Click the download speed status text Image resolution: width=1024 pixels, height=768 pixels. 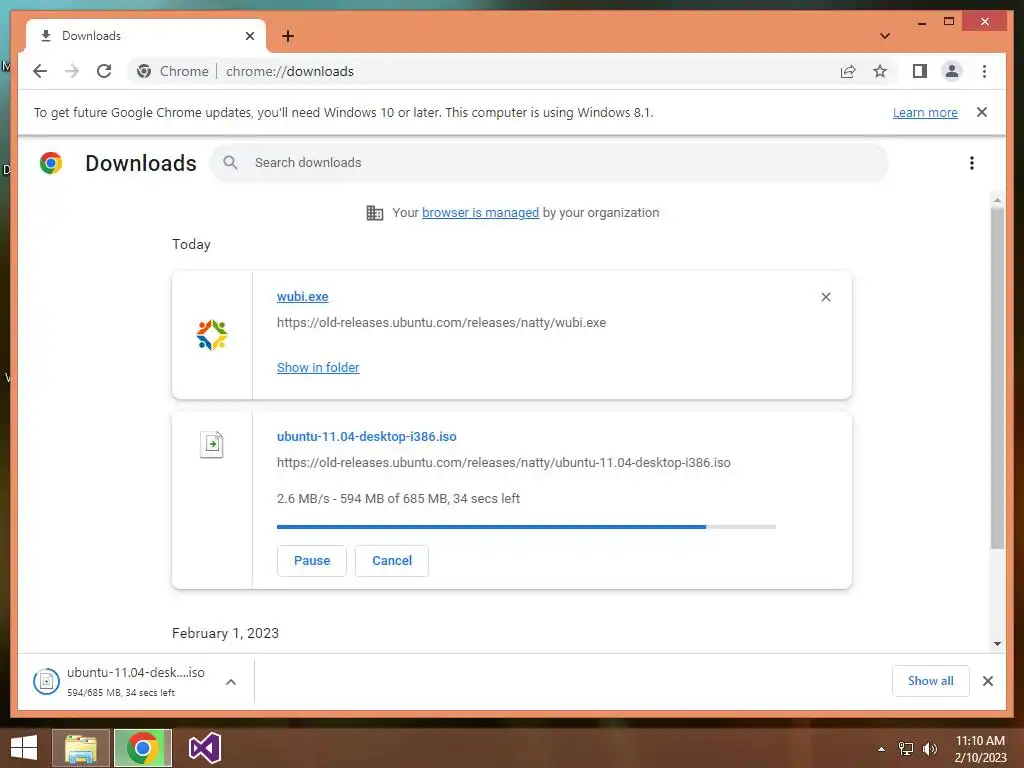point(398,498)
